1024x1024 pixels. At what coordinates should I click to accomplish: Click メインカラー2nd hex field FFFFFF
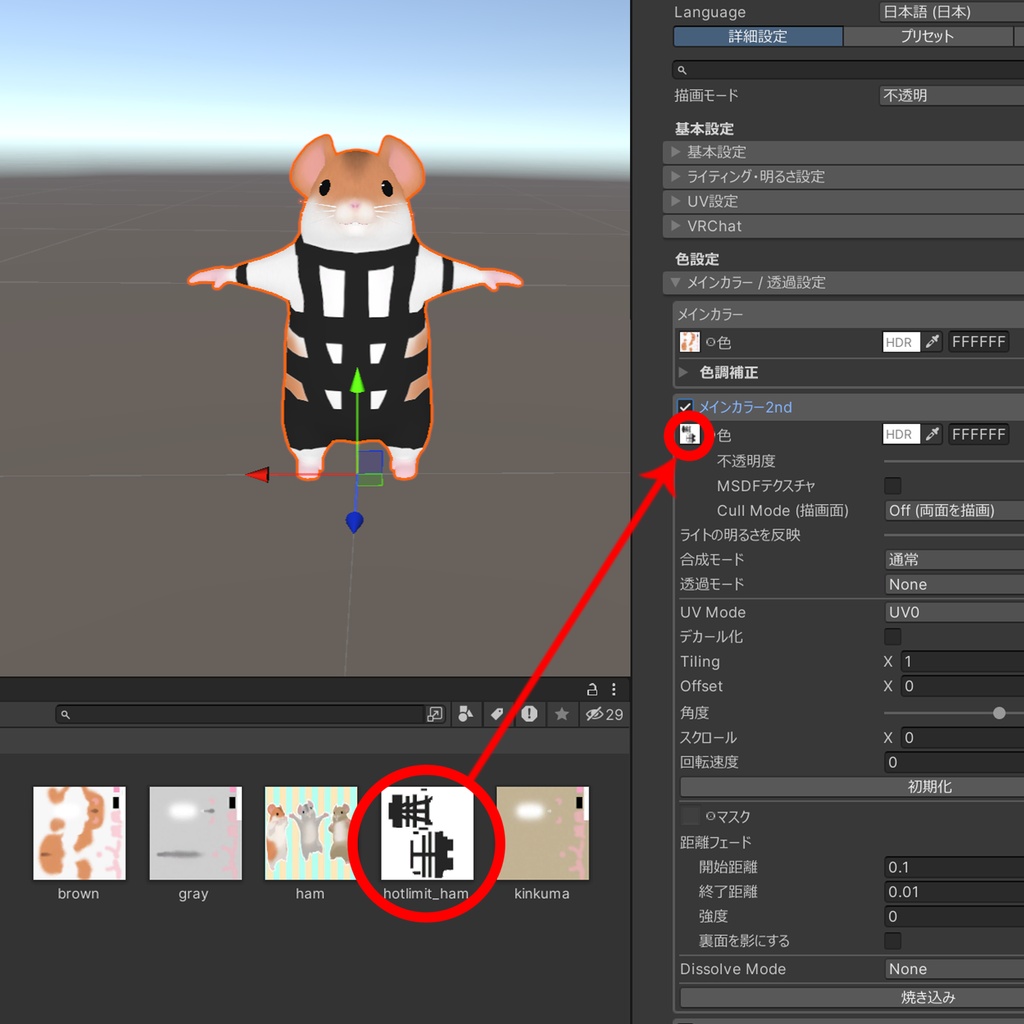978,434
